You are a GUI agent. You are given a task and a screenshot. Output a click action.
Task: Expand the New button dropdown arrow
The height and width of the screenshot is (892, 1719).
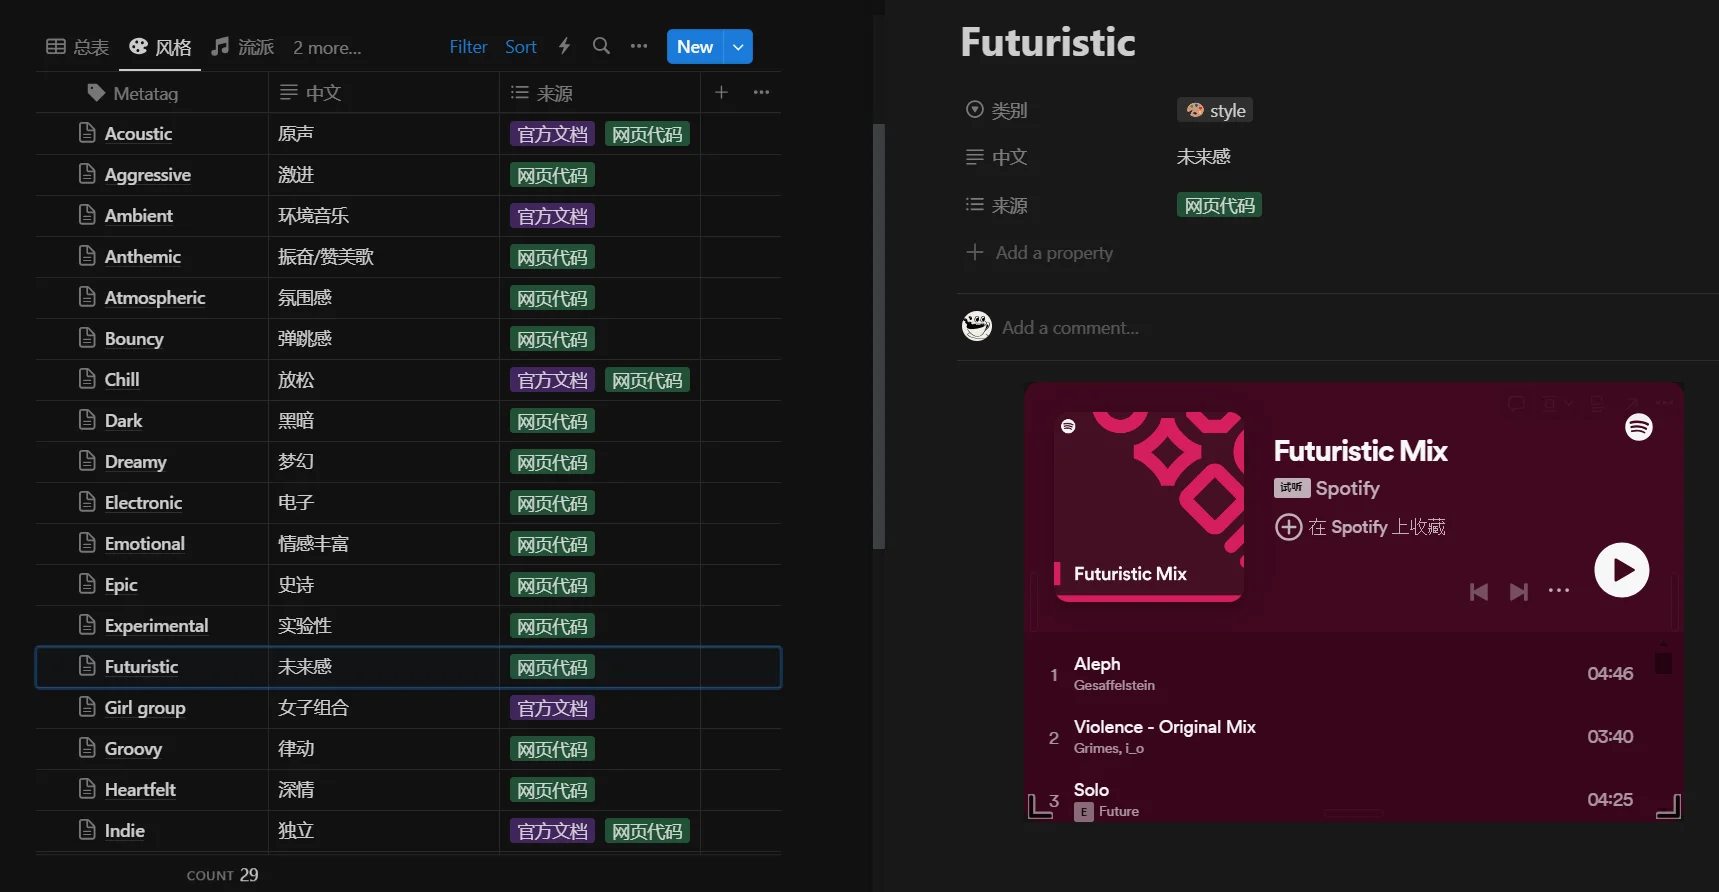click(738, 47)
